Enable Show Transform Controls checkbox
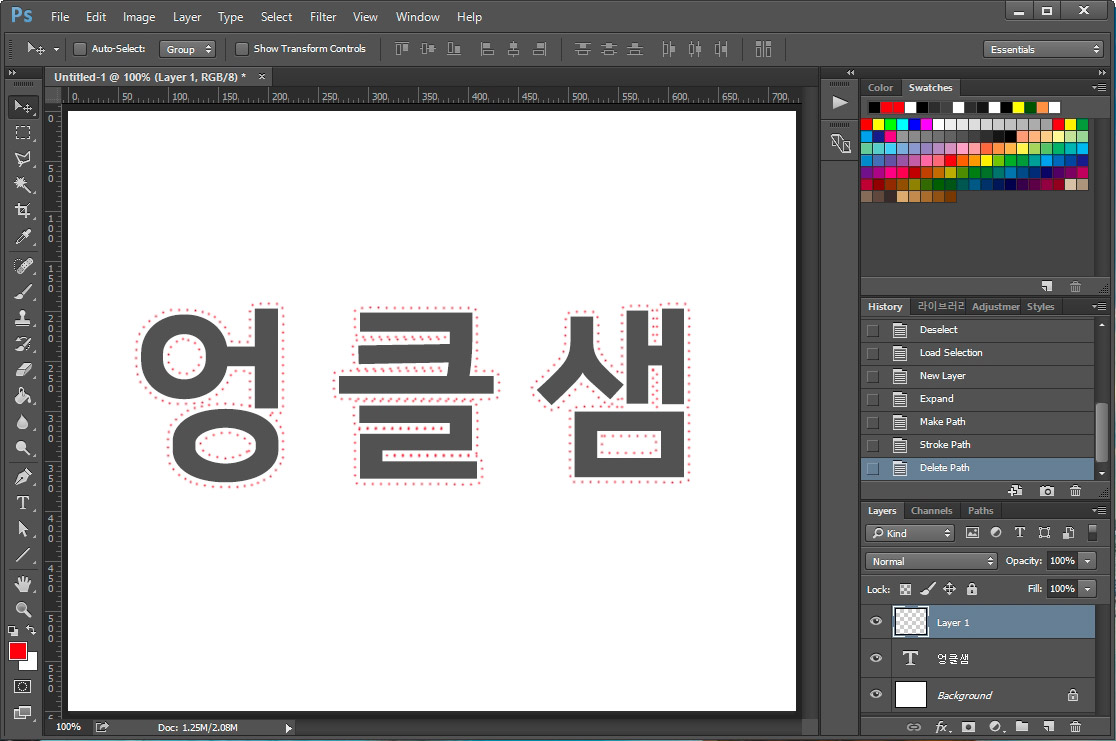 (x=242, y=48)
